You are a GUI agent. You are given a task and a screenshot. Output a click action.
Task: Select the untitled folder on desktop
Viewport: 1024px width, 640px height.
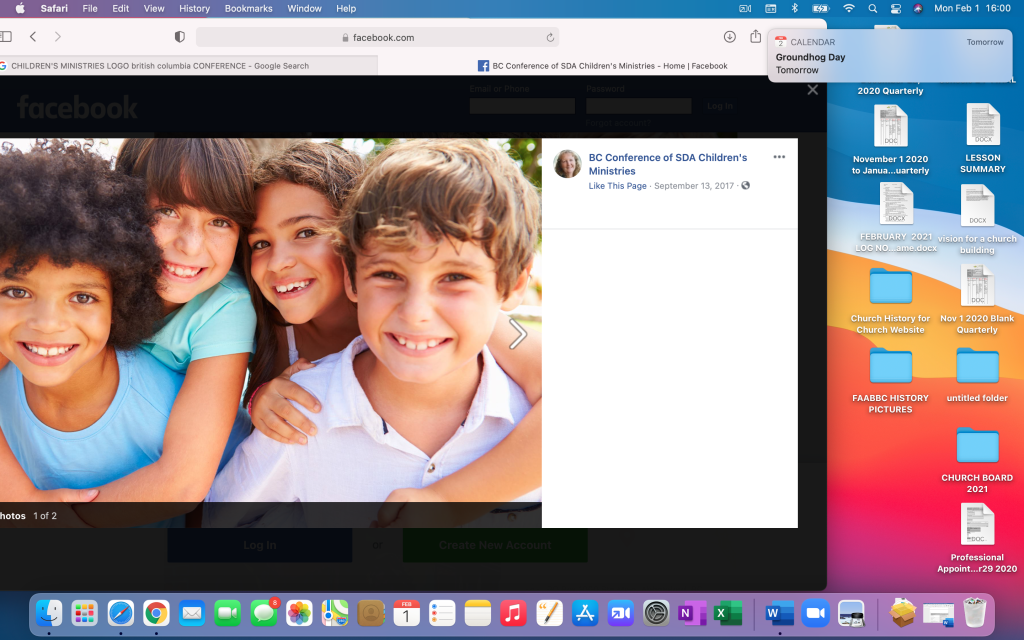977,375
